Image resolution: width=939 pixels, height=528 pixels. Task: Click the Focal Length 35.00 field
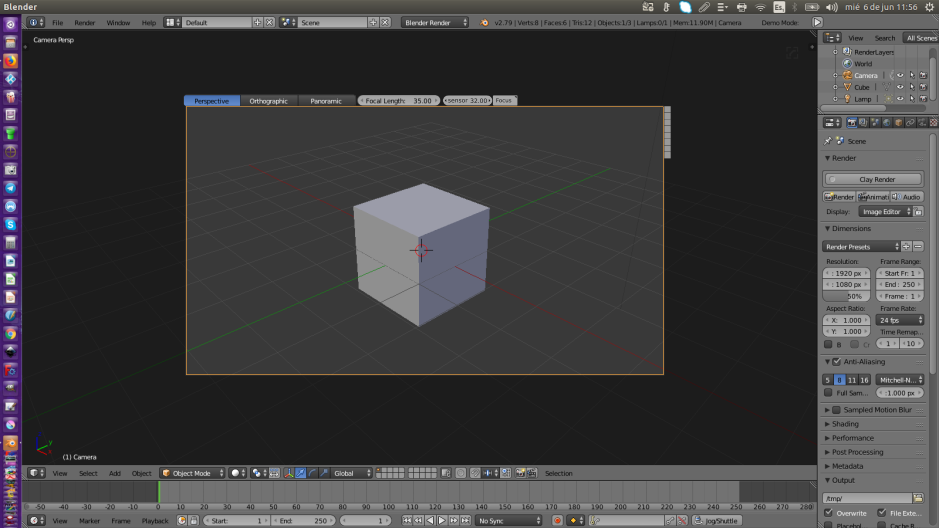tap(399, 101)
